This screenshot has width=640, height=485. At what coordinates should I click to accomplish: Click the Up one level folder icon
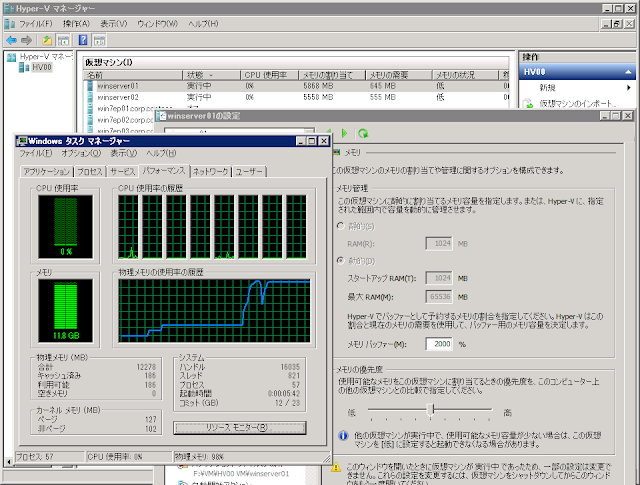[x=47, y=40]
